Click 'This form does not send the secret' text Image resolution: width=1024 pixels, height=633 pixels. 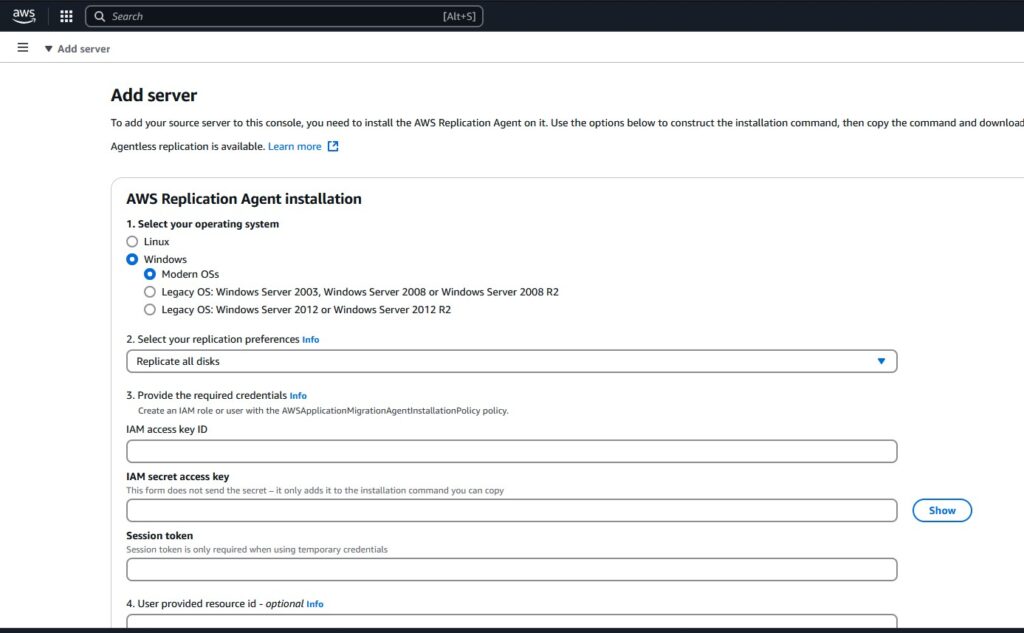click(x=315, y=491)
